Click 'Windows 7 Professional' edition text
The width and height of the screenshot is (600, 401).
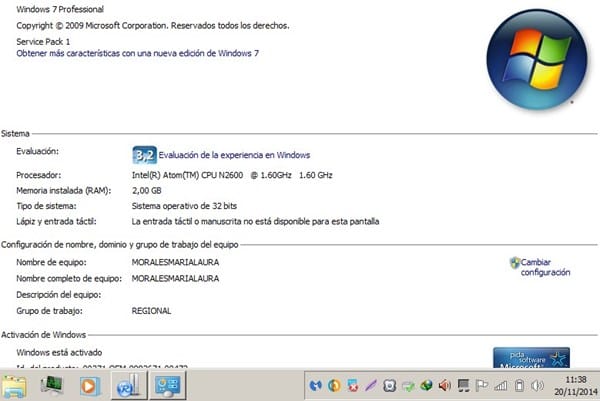pyautogui.click(x=60, y=9)
